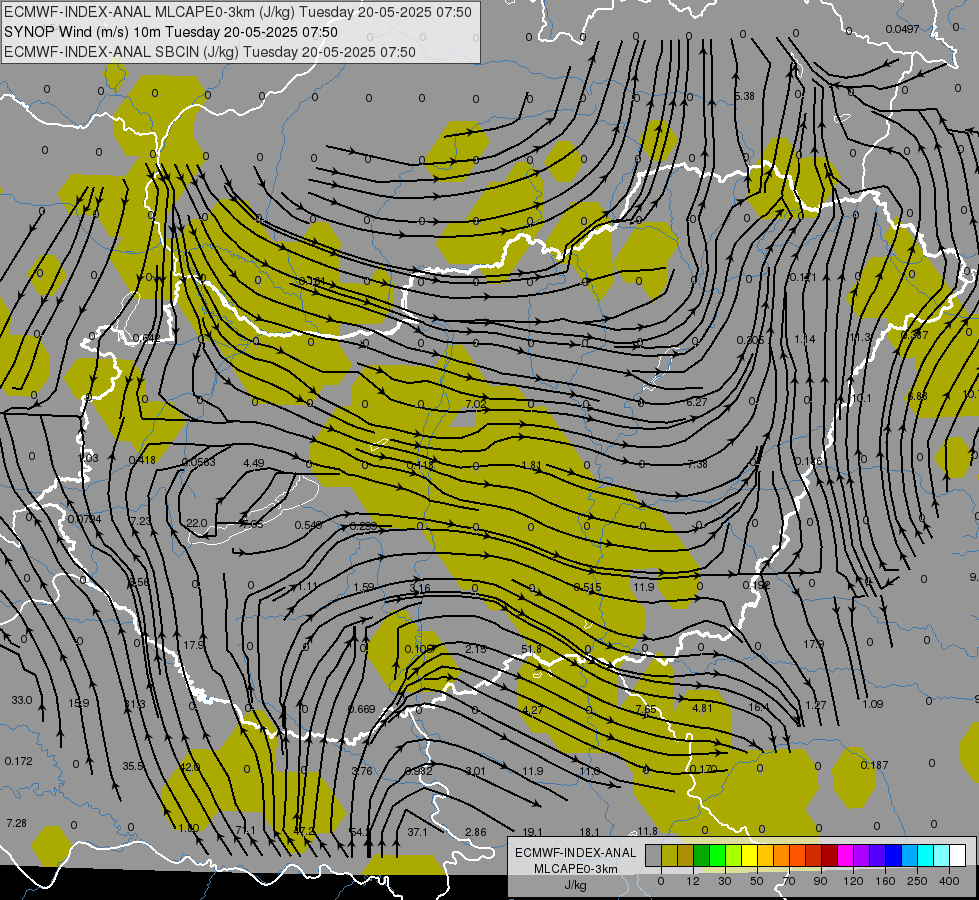Click the map value 7.28
The width and height of the screenshot is (979, 900).
pos(17,823)
